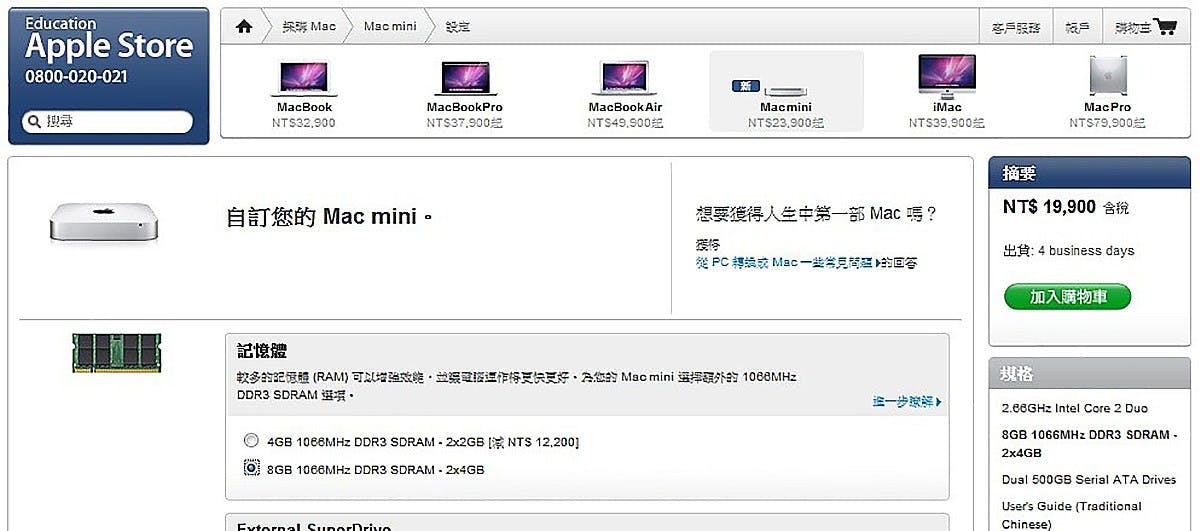
Task: Click the '8GB 1066MHz DDR3 SDRAM - 2x4GB' spec
Action: pos(1088,443)
